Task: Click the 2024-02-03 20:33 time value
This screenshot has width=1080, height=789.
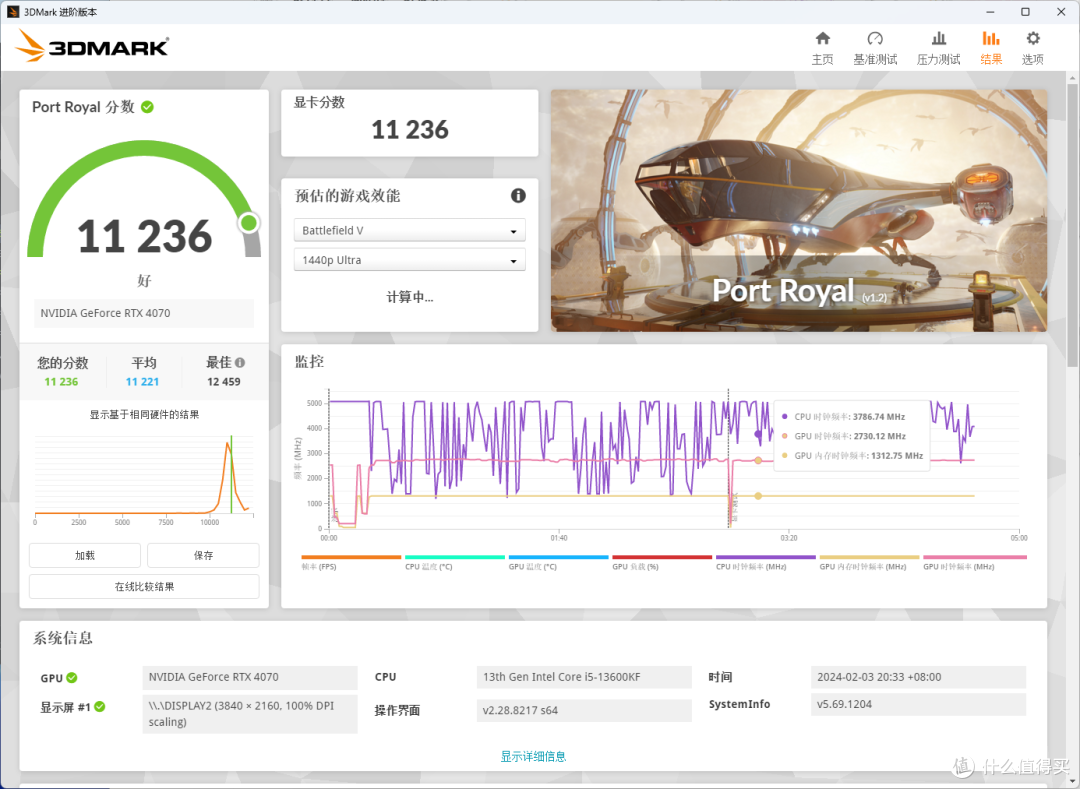Action: (x=918, y=677)
